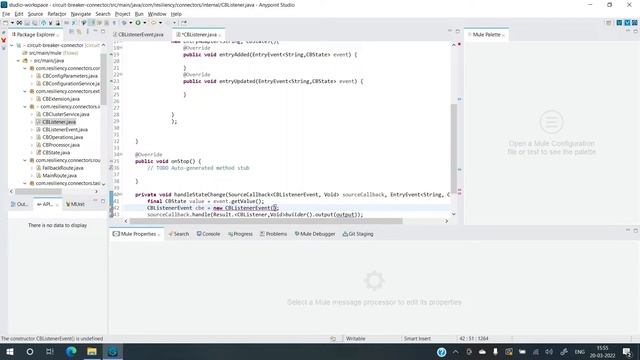Click the Open Perspective icon at top right
The width and height of the screenshot is (640, 360).
tap(609, 23)
